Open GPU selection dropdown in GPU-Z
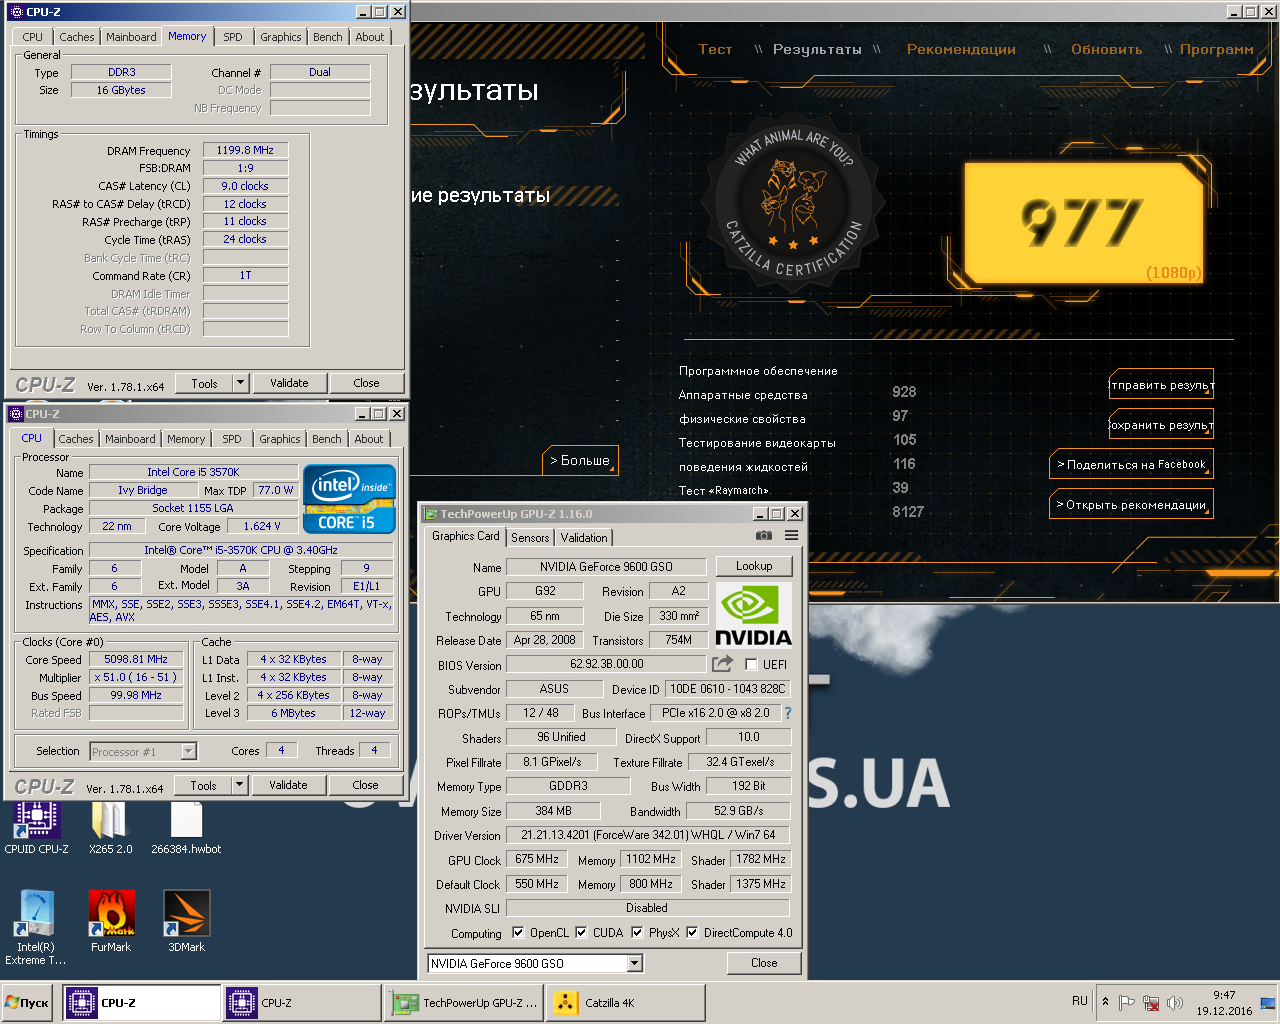This screenshot has width=1280, height=1024. coord(634,963)
